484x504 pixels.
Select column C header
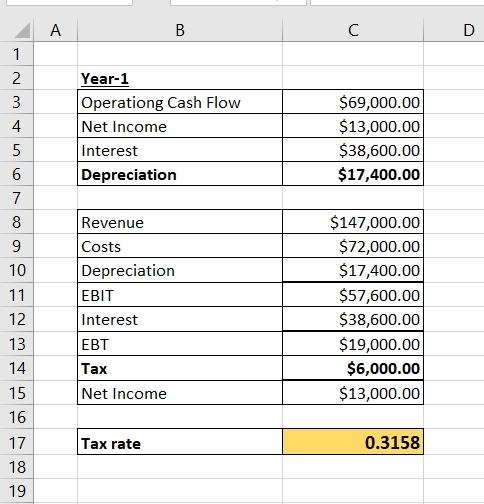[353, 30]
